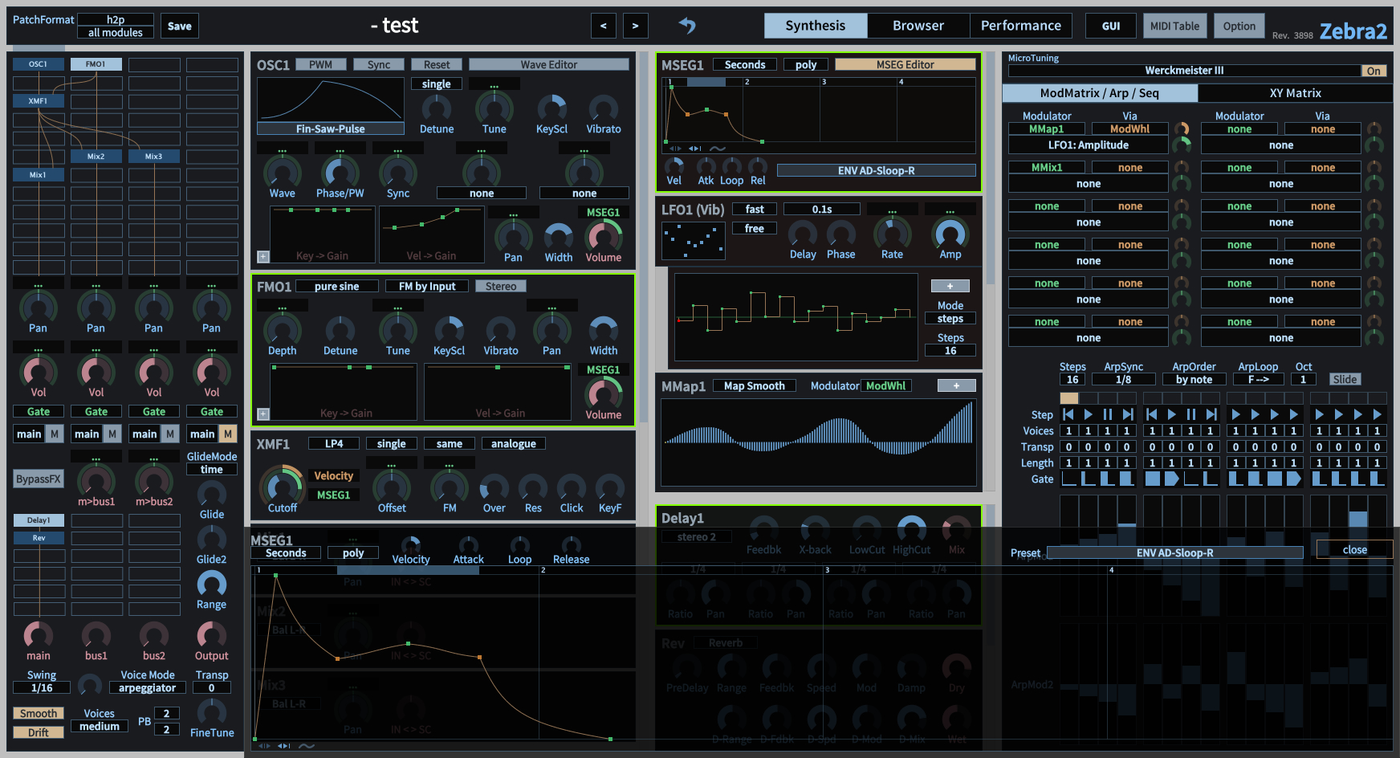Open the Fin-Saw-Pulse waveform selector
Screen dimensions: 1400x758
(331, 129)
